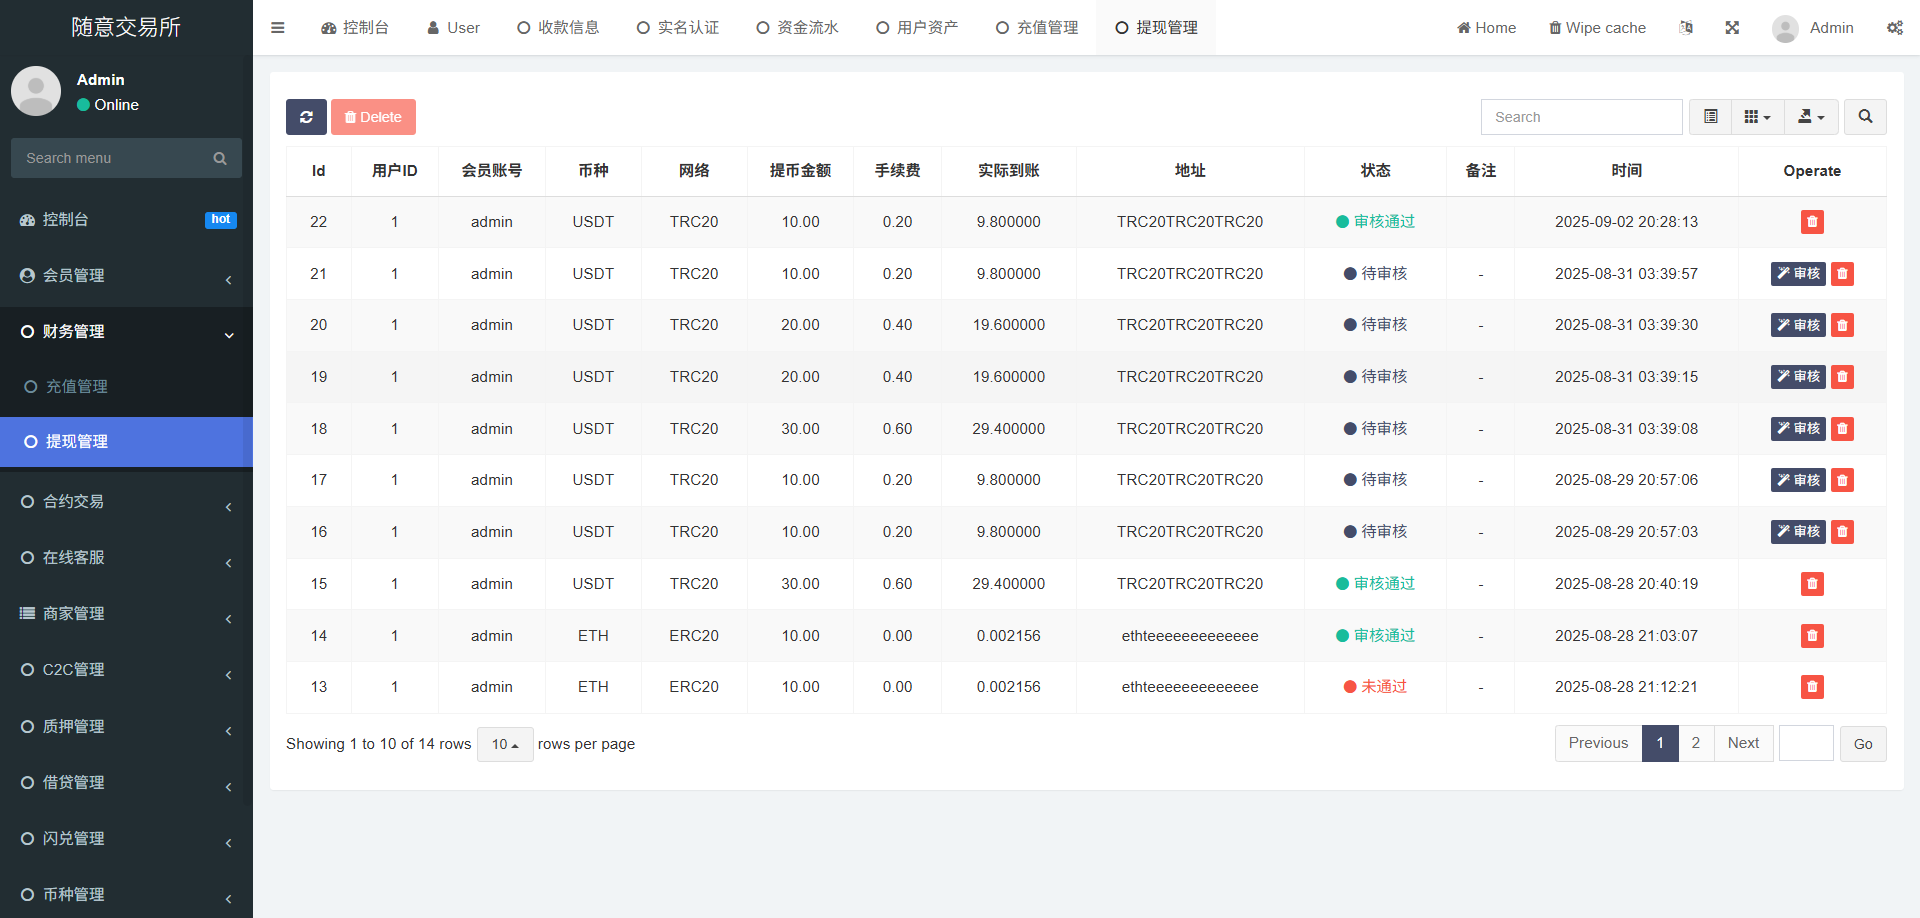Click the search magnifier button in toolbar
The height and width of the screenshot is (918, 1920).
[1865, 117]
